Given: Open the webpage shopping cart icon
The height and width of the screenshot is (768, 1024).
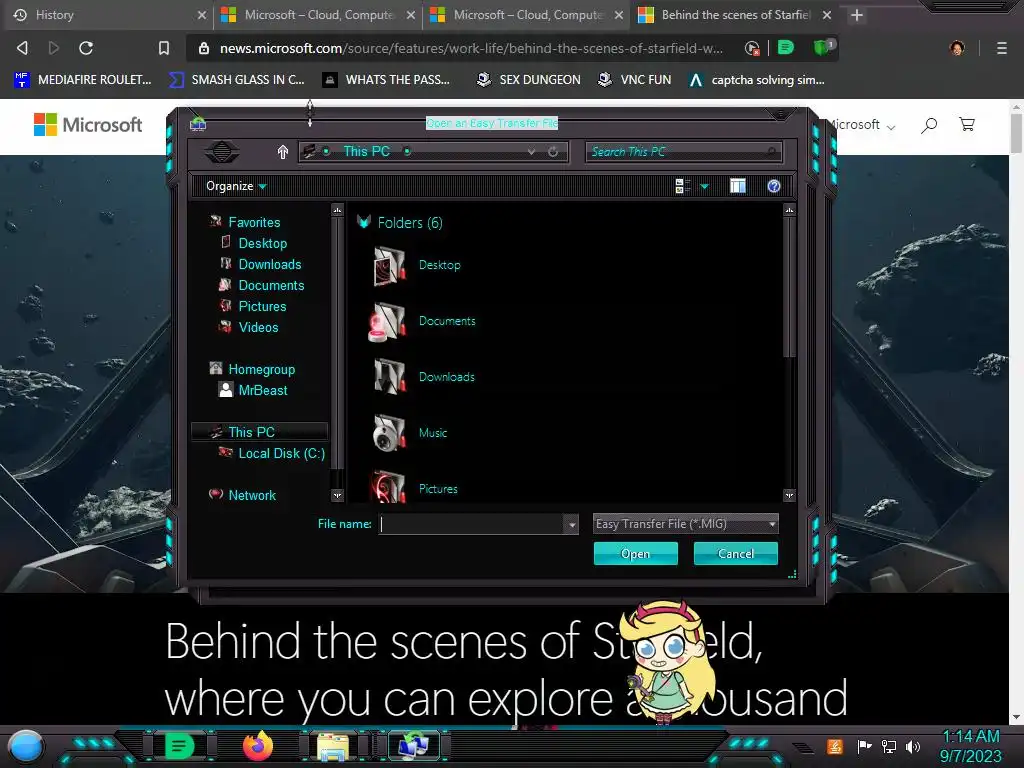Looking at the screenshot, I should [967, 124].
